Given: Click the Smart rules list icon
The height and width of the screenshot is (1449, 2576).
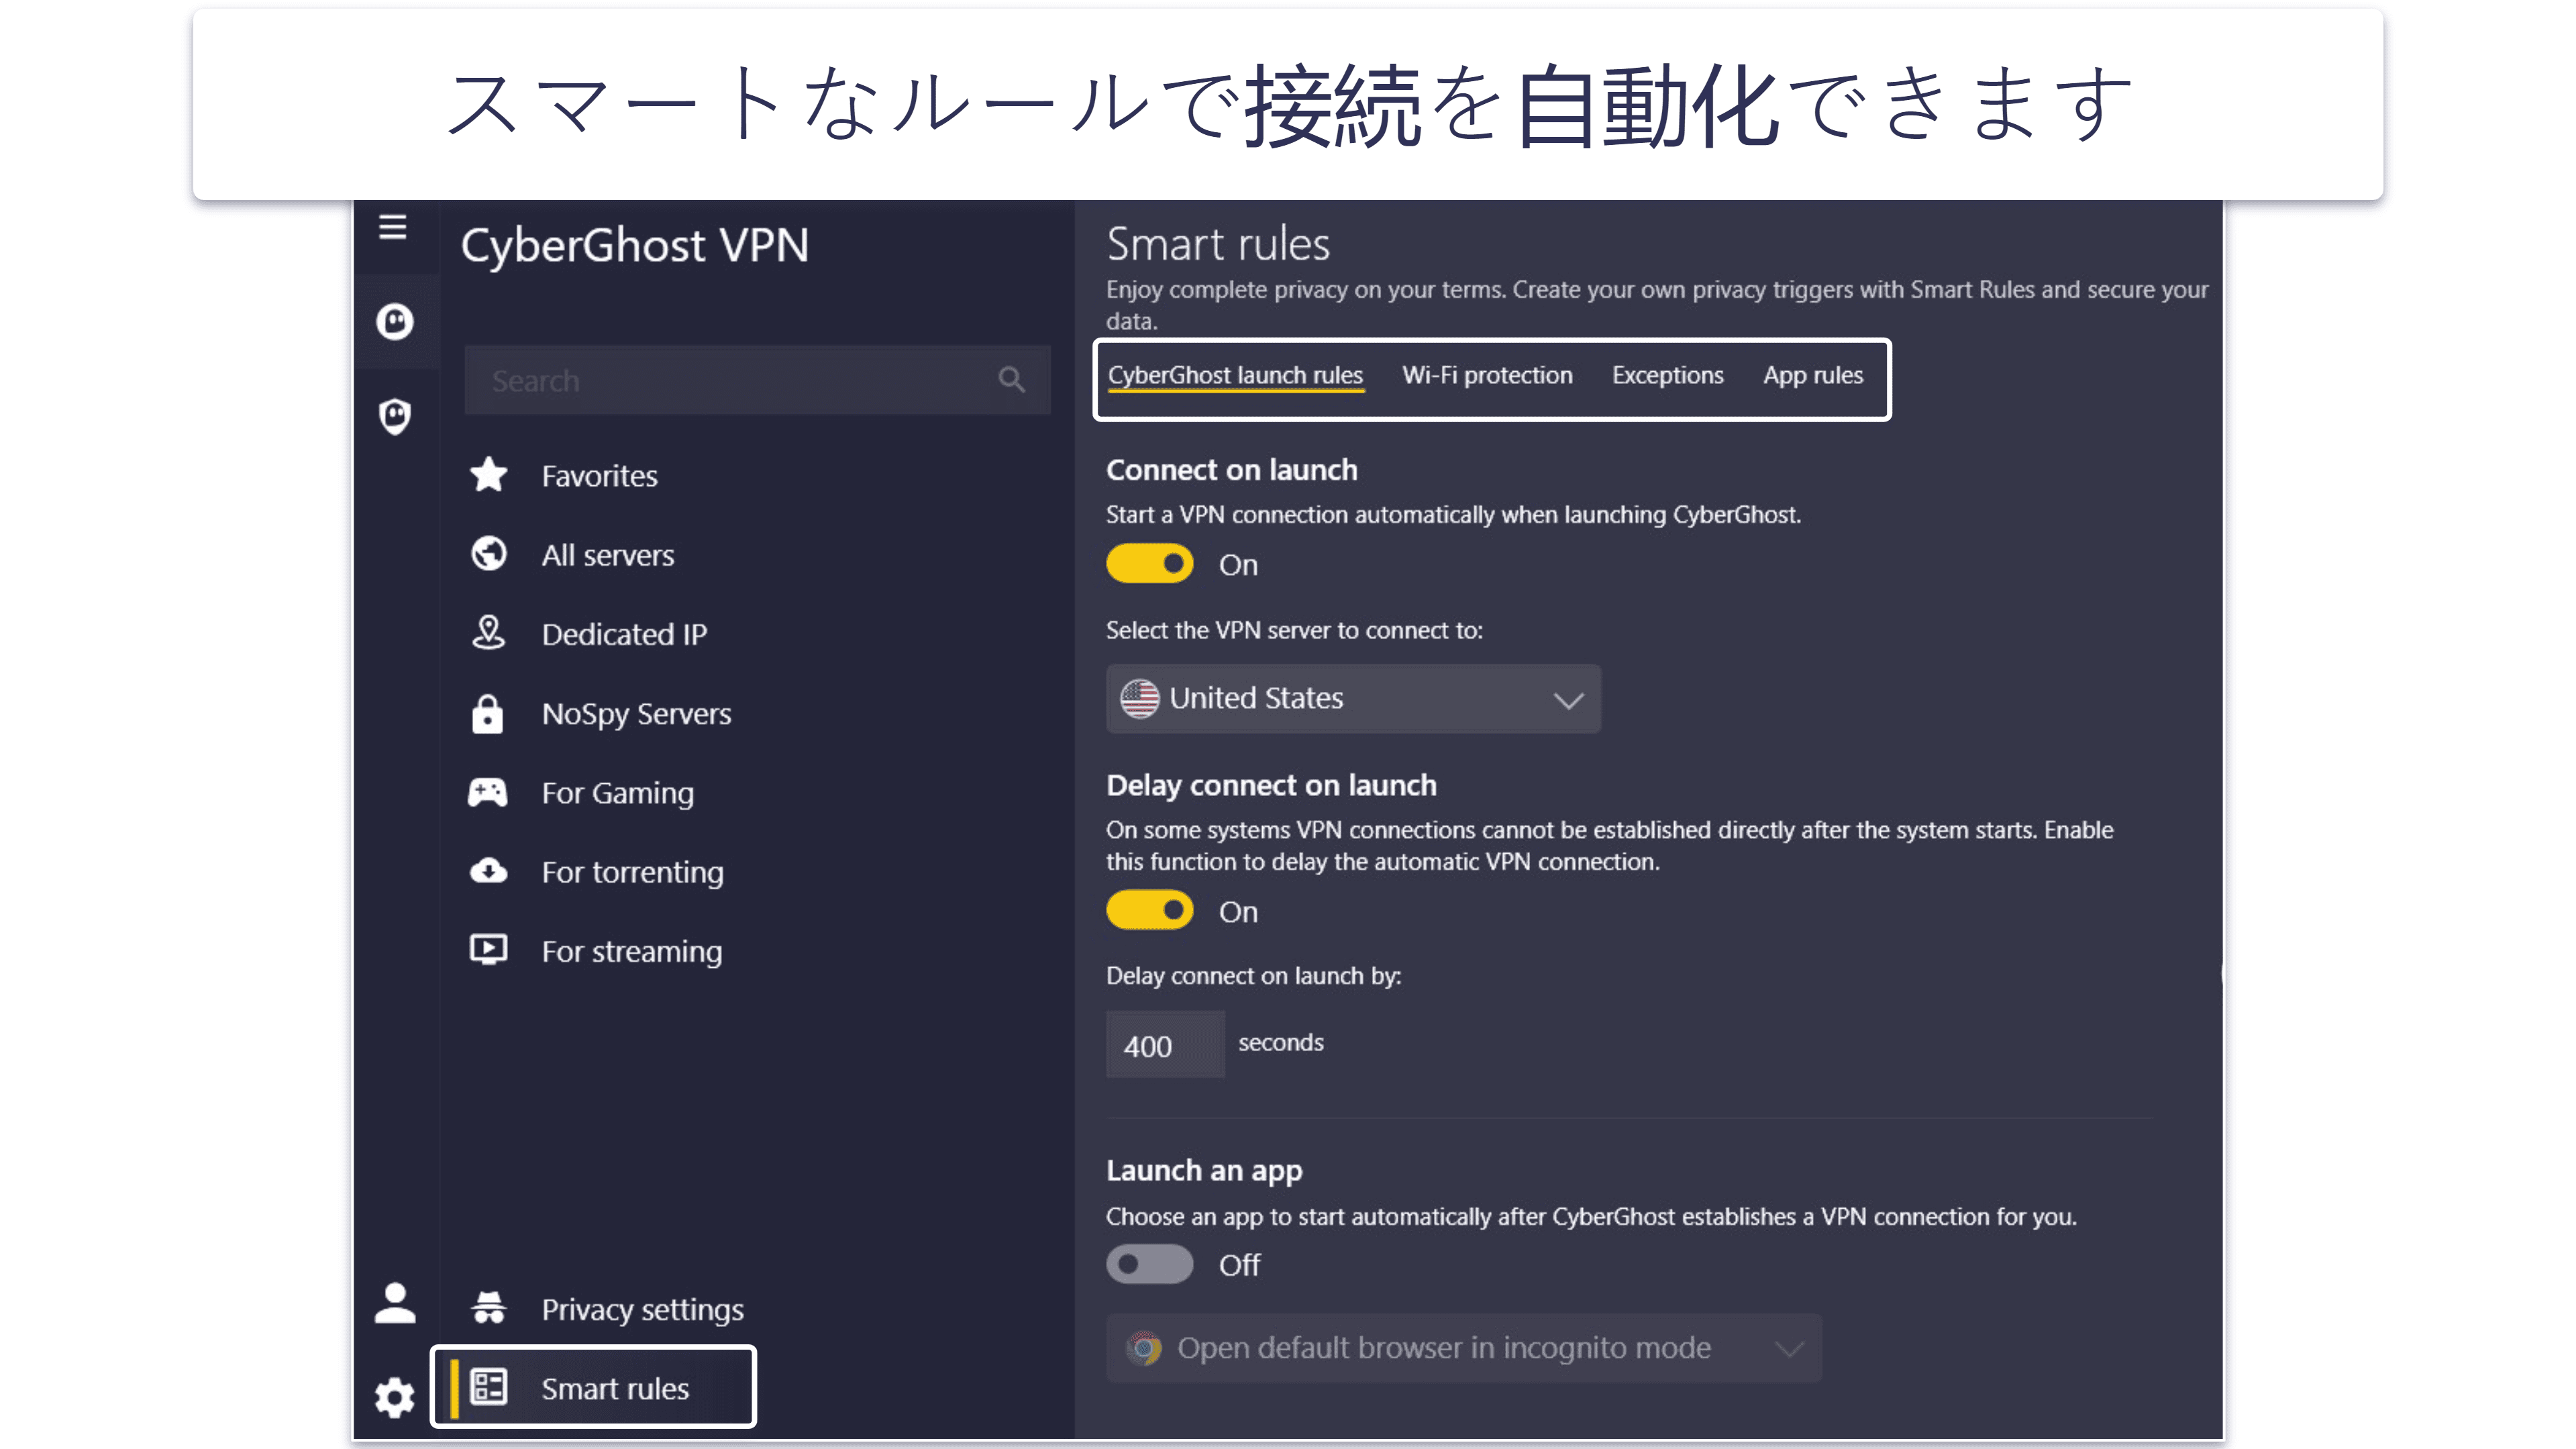Looking at the screenshot, I should (x=489, y=1387).
